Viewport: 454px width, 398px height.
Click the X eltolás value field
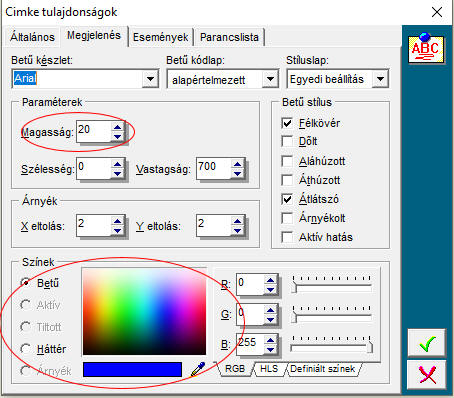tap(94, 226)
